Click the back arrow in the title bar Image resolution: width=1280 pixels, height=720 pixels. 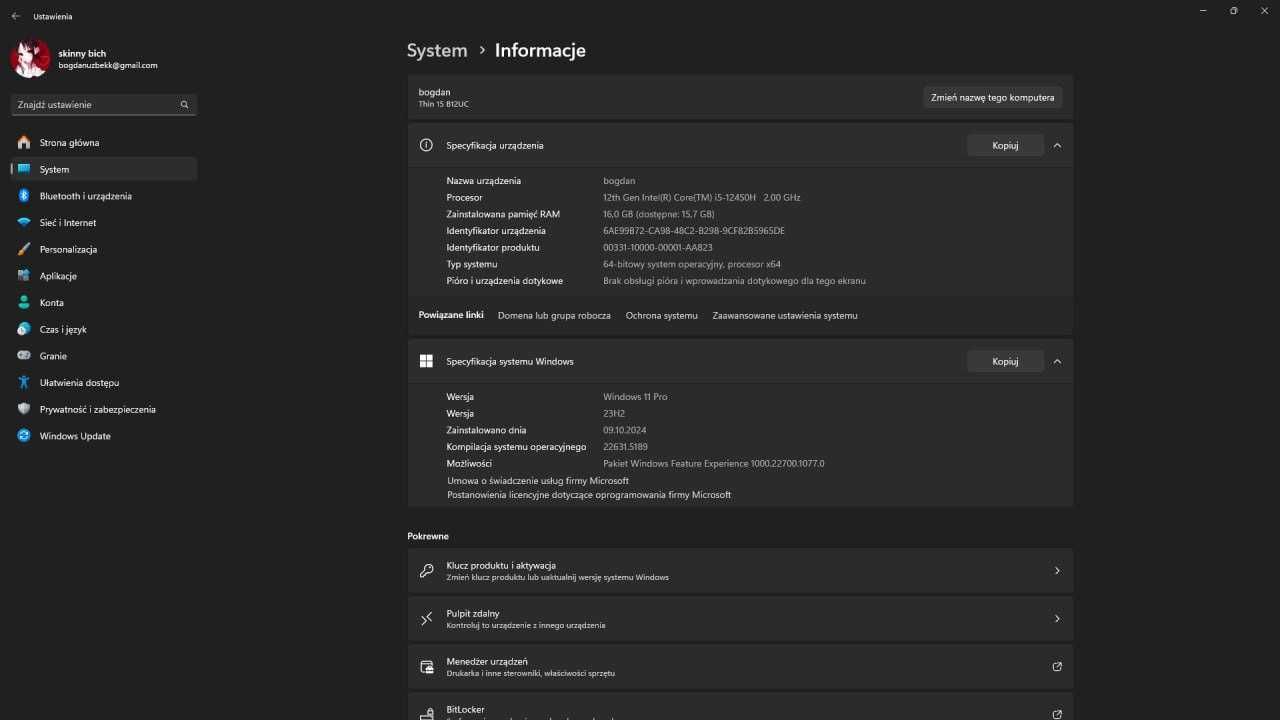click(x=15, y=16)
